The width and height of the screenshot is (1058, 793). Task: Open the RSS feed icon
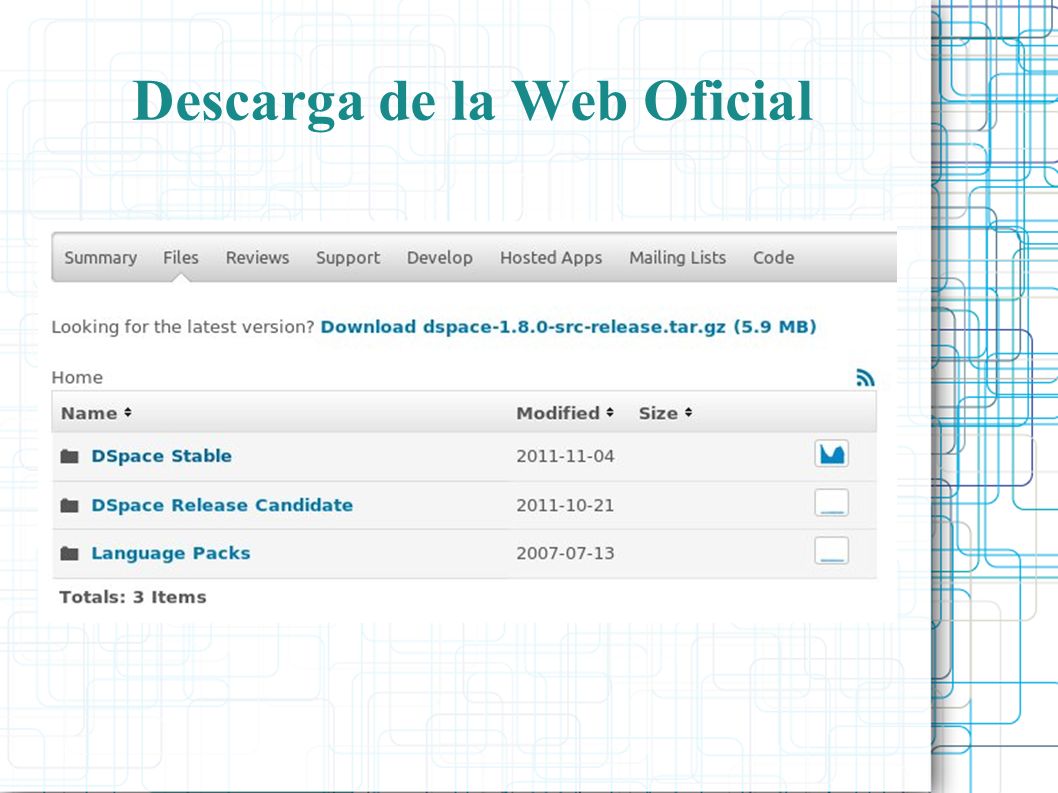pos(865,377)
